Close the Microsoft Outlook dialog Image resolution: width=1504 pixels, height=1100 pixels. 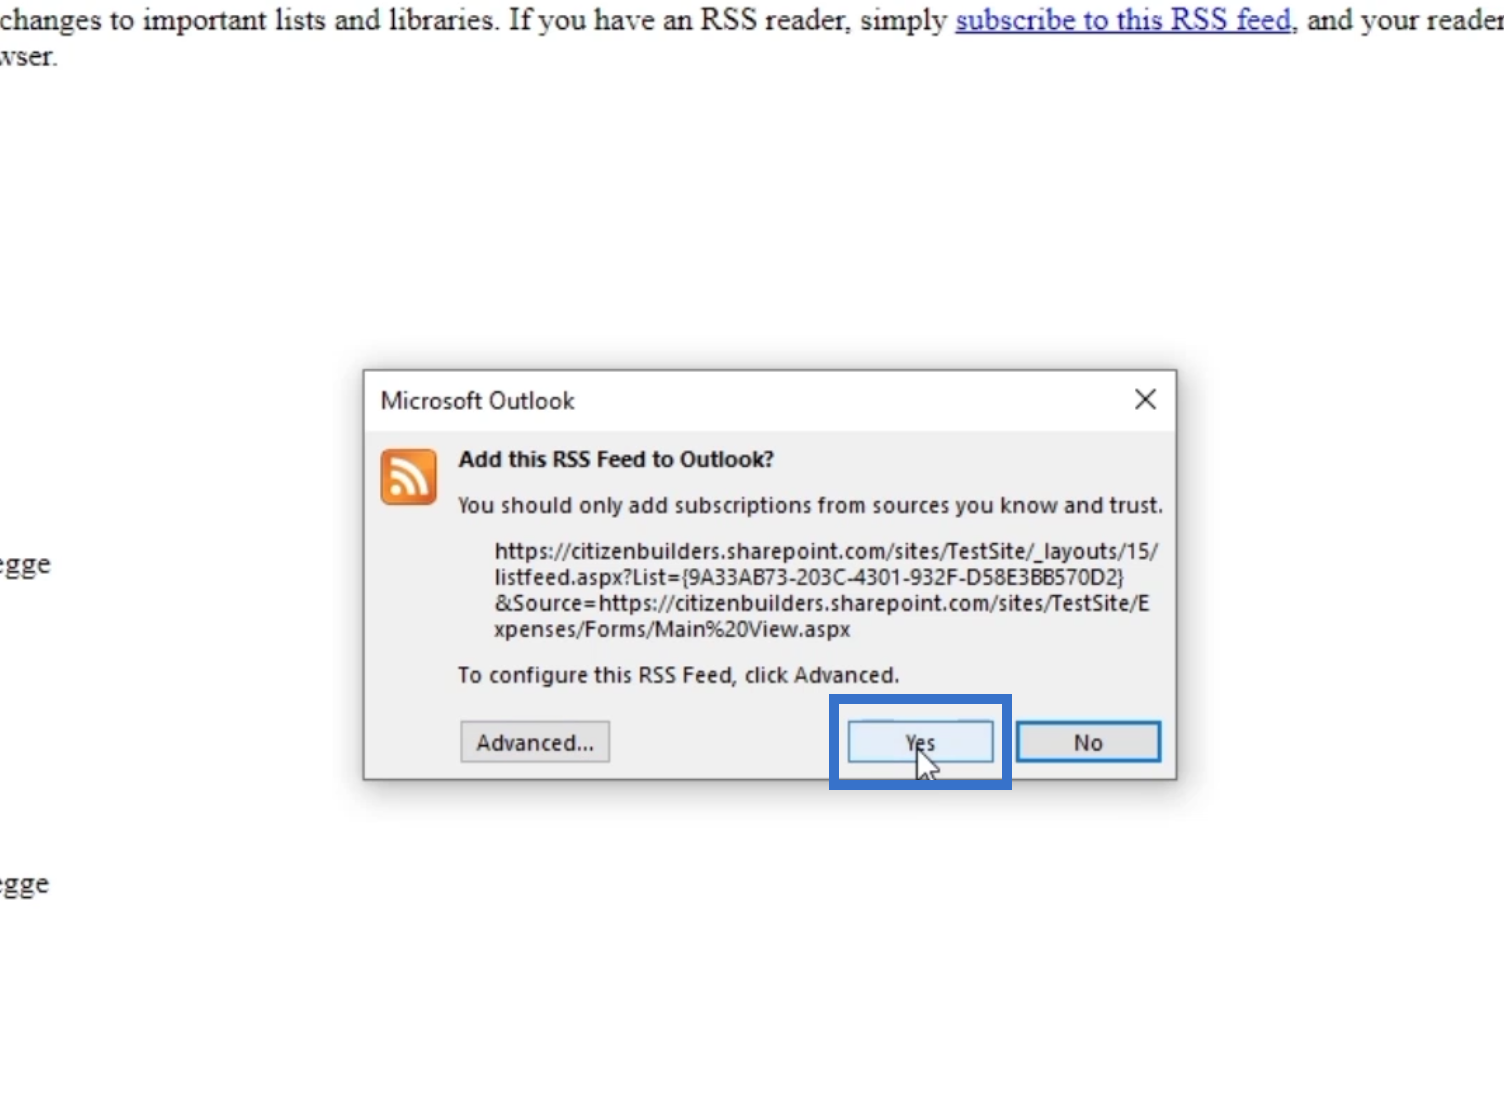click(x=1145, y=400)
